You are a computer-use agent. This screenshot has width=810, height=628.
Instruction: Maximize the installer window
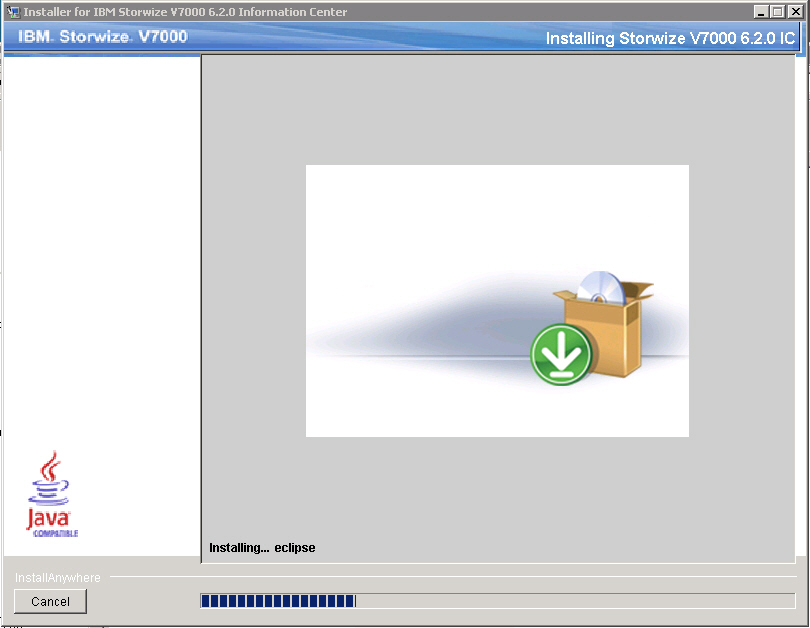(x=777, y=11)
